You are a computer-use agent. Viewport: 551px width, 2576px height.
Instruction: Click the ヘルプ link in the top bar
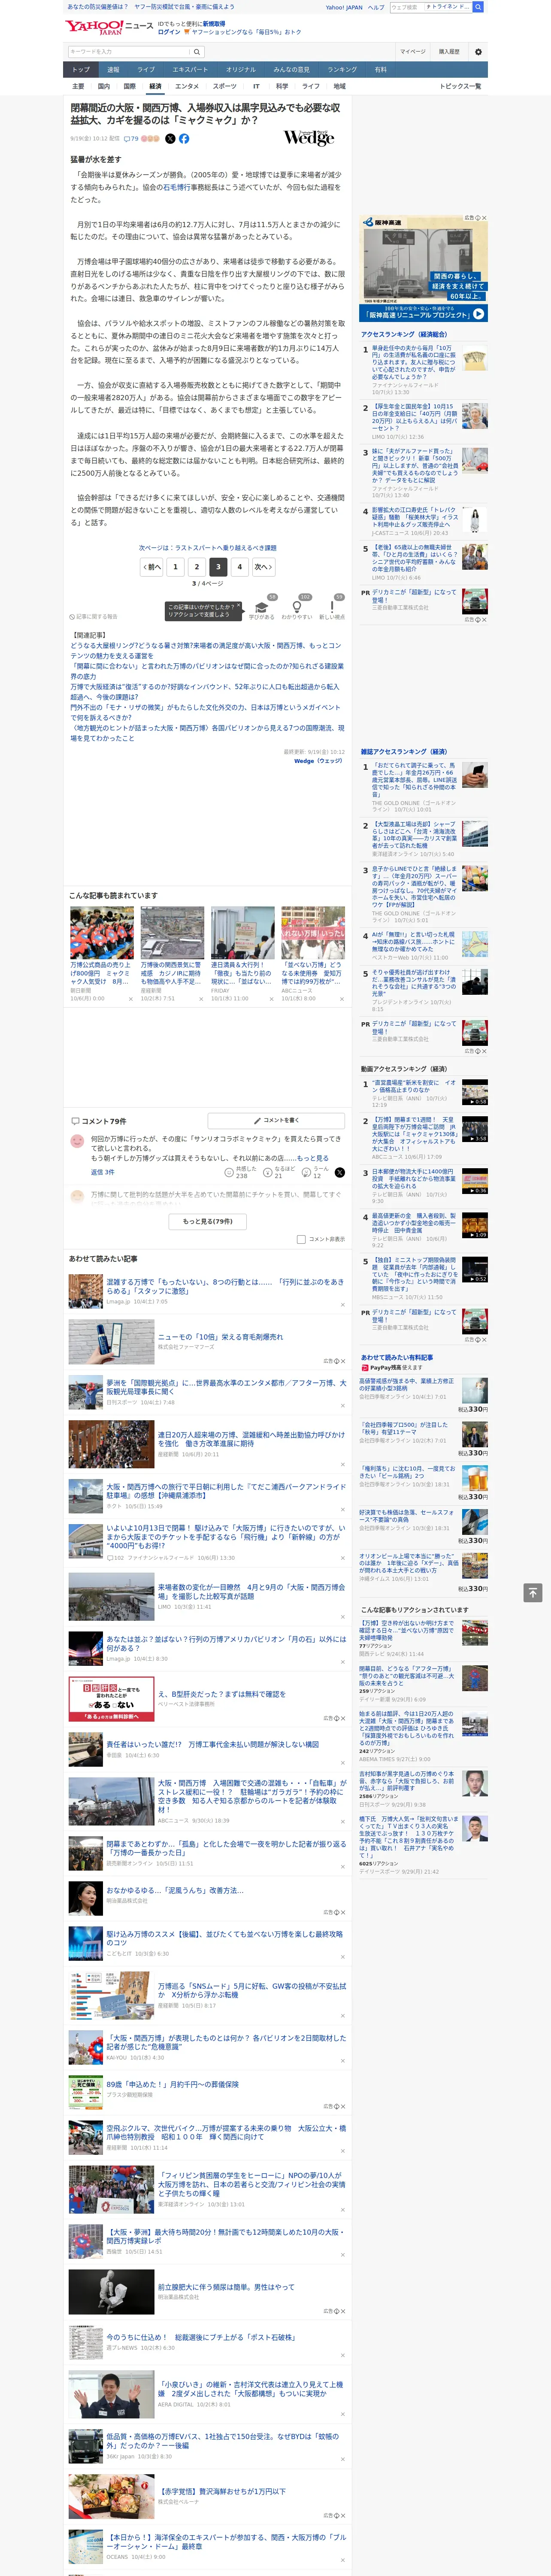click(x=375, y=7)
